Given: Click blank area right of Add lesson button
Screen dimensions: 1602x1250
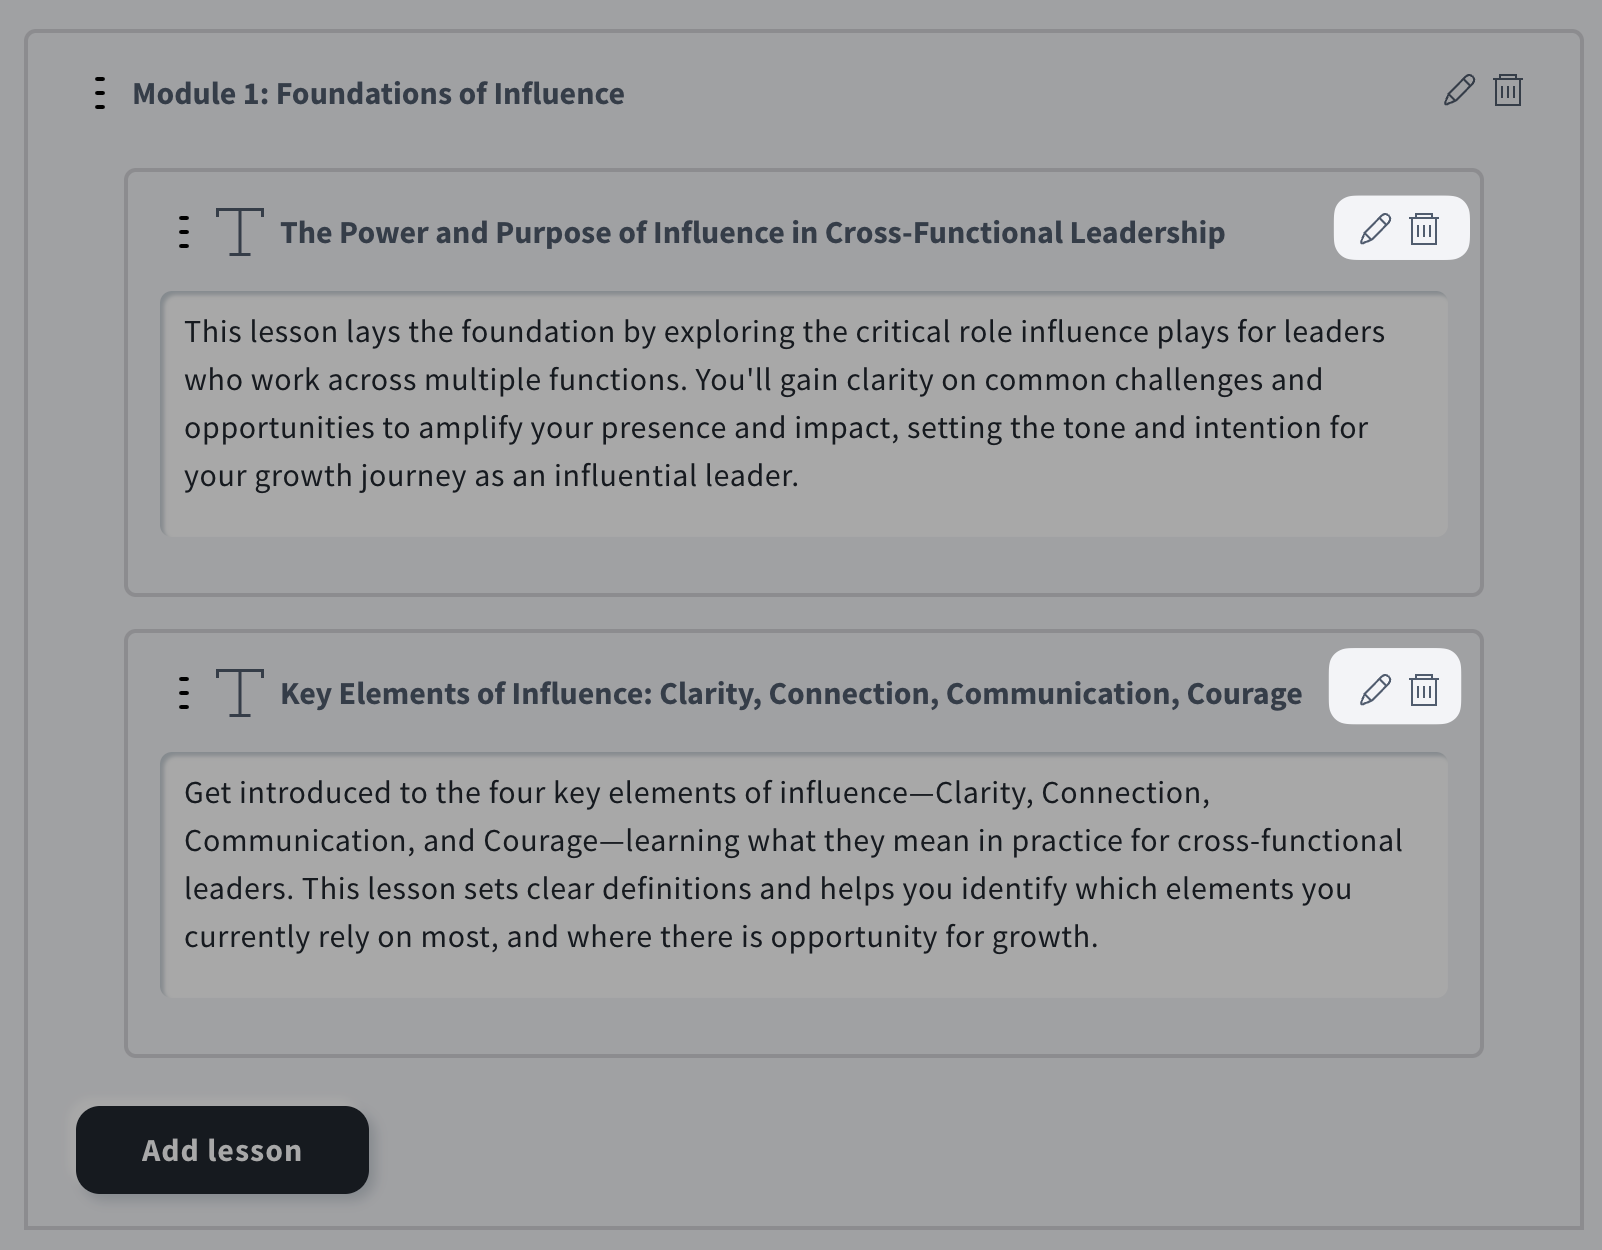Looking at the screenshot, I should [x=900, y=1150].
